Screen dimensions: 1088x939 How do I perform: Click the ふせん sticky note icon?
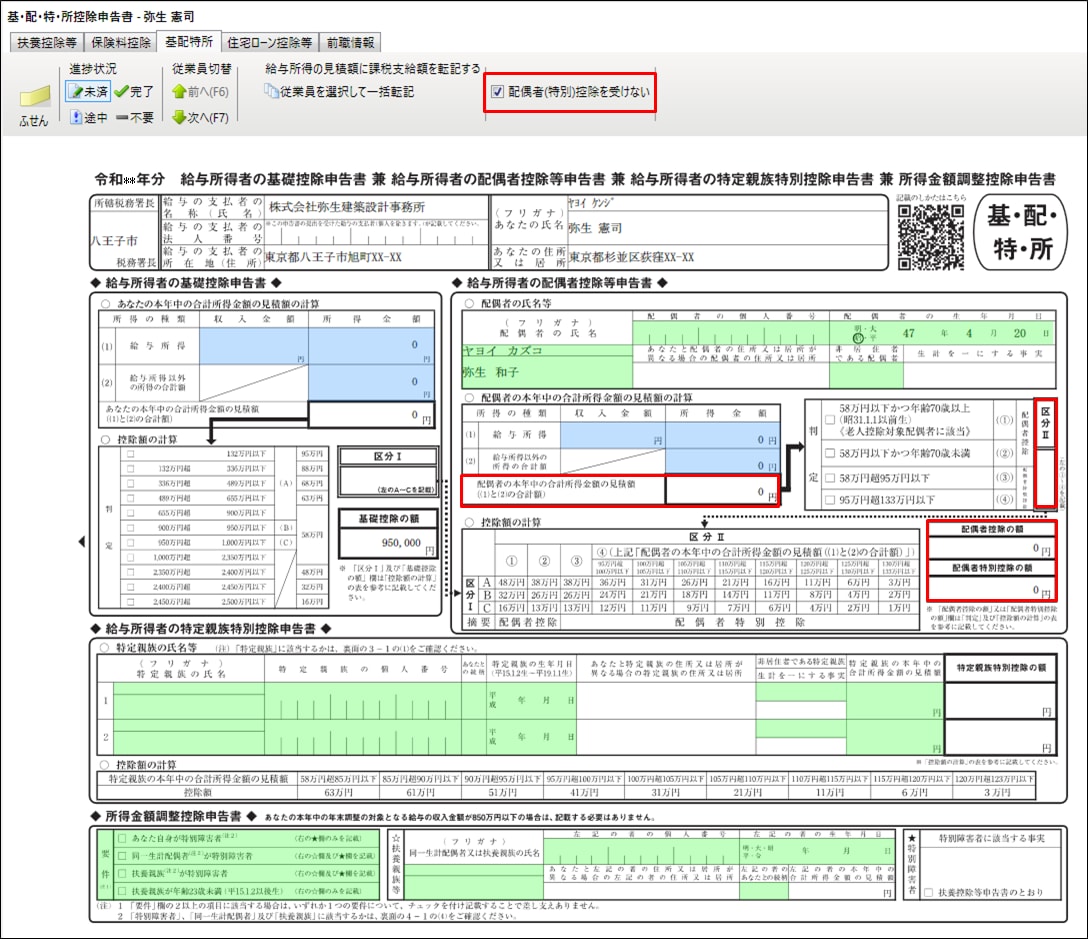tap(35, 100)
